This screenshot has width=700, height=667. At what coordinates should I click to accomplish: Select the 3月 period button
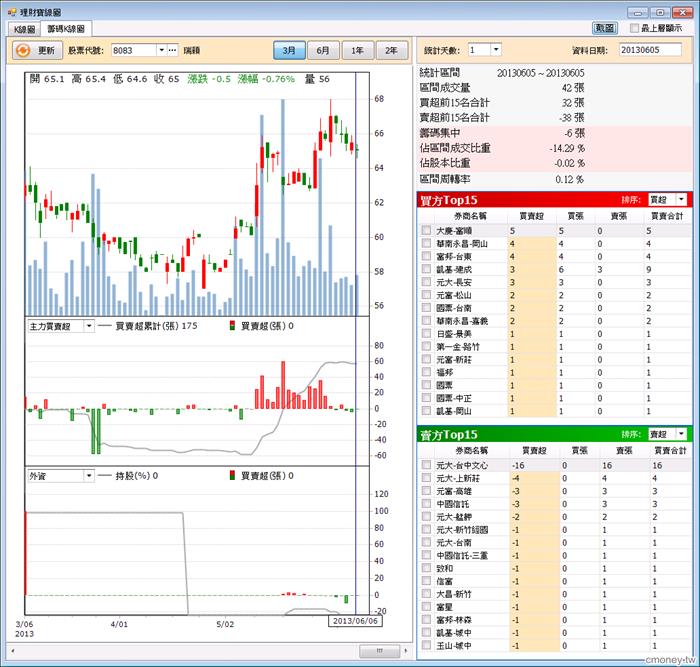[289, 50]
